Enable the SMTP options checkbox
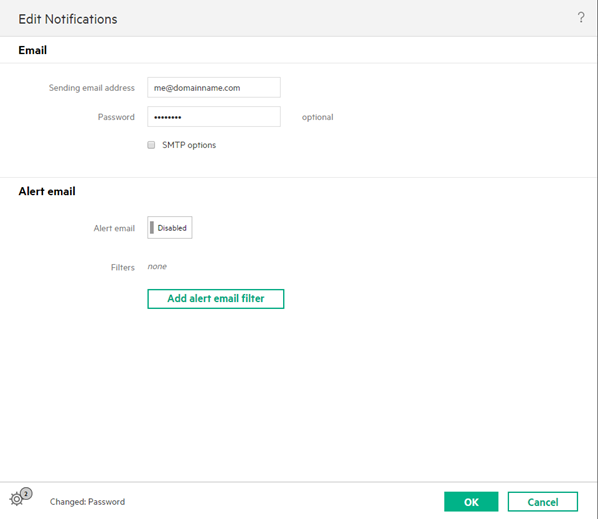Screen dimensions: 599x520 tap(151, 145)
